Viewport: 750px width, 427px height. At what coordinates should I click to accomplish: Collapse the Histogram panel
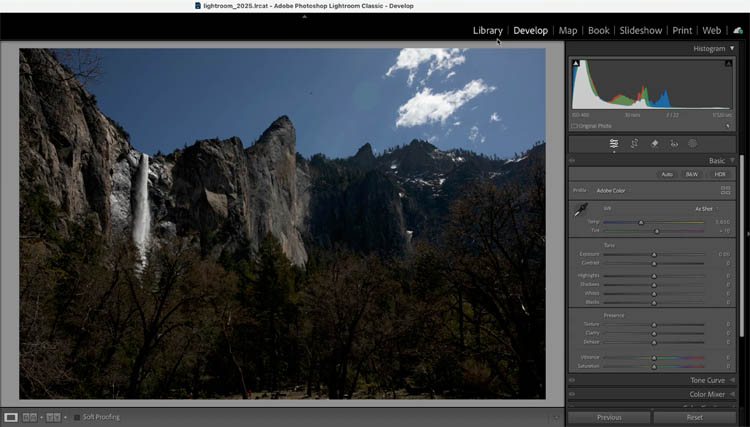(731, 48)
